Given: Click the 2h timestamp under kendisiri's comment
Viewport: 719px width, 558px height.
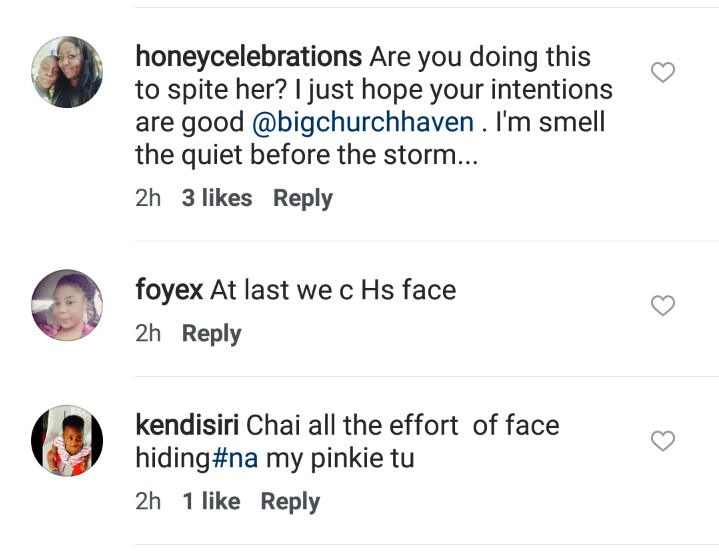Looking at the screenshot, I should coord(148,501).
